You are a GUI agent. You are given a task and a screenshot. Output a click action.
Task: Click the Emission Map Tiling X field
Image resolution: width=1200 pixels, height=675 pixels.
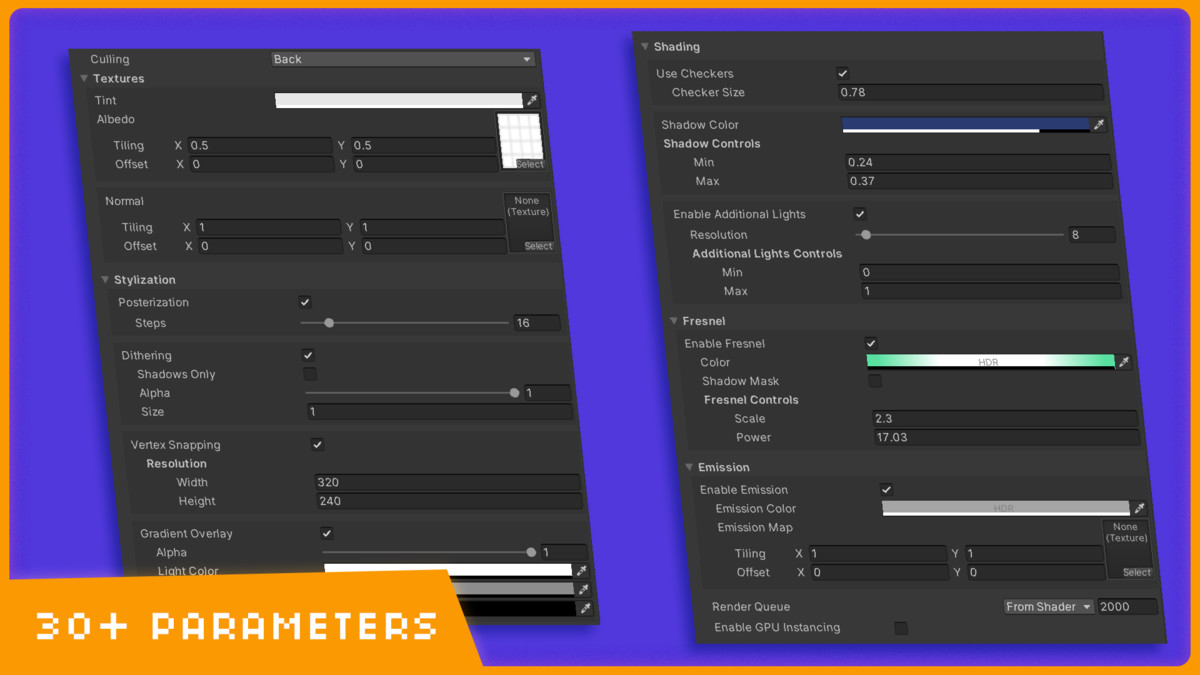[877, 554]
